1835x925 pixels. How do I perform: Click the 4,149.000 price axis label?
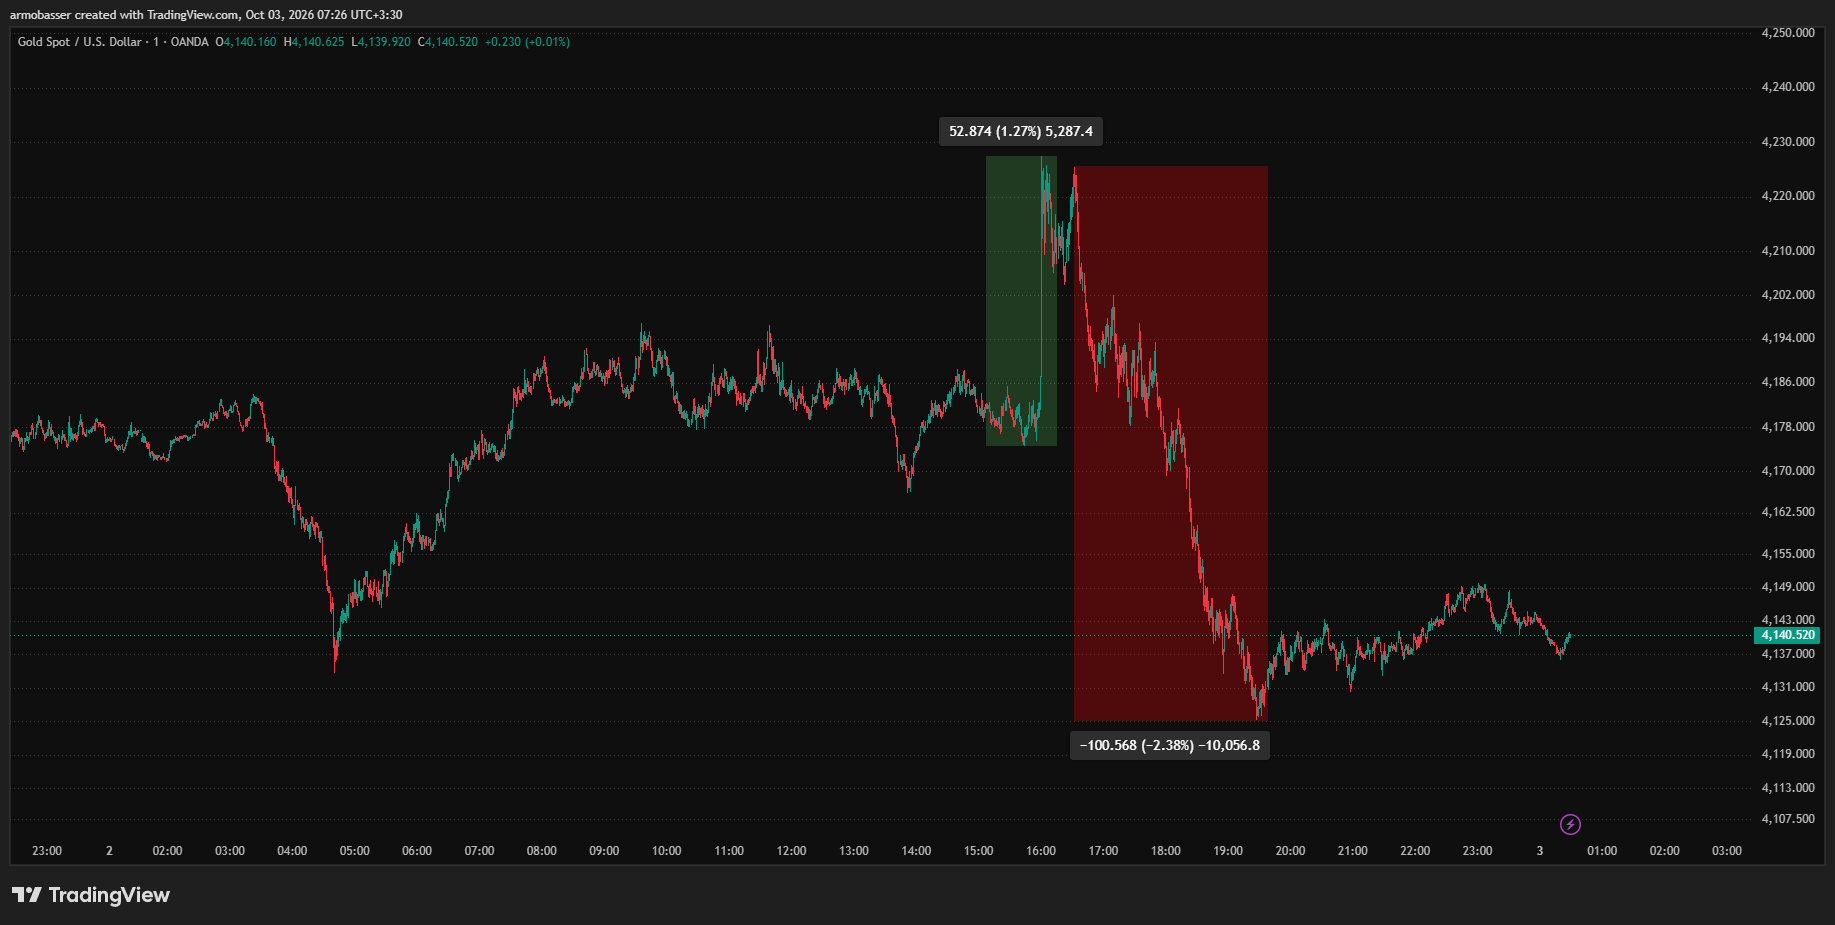[1788, 587]
